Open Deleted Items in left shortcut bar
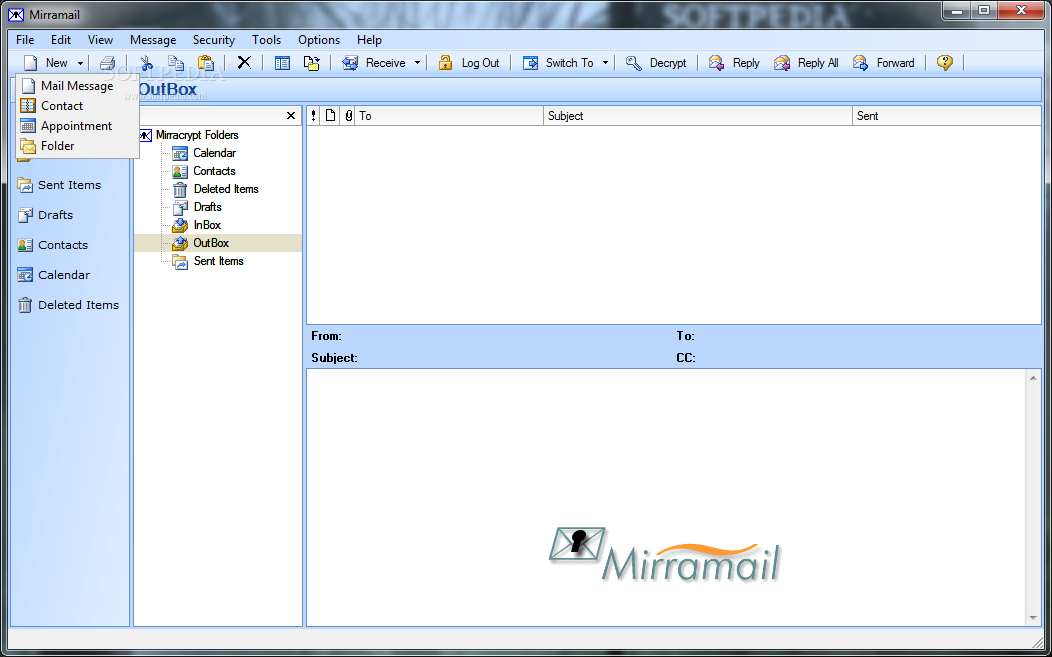This screenshot has height=657, width=1052. click(x=68, y=305)
